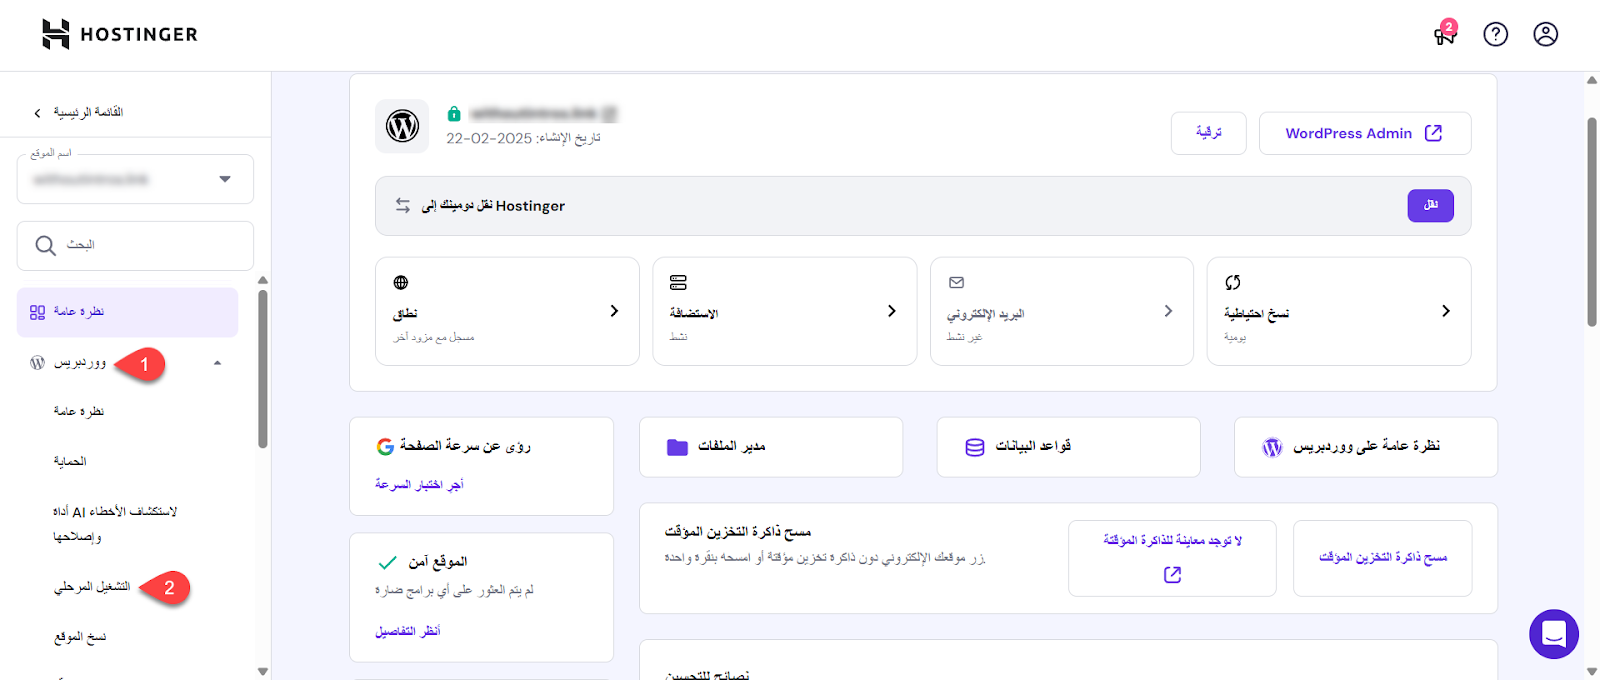Click the green checkmark site safe icon
This screenshot has width=1600, height=680.
tap(387, 562)
